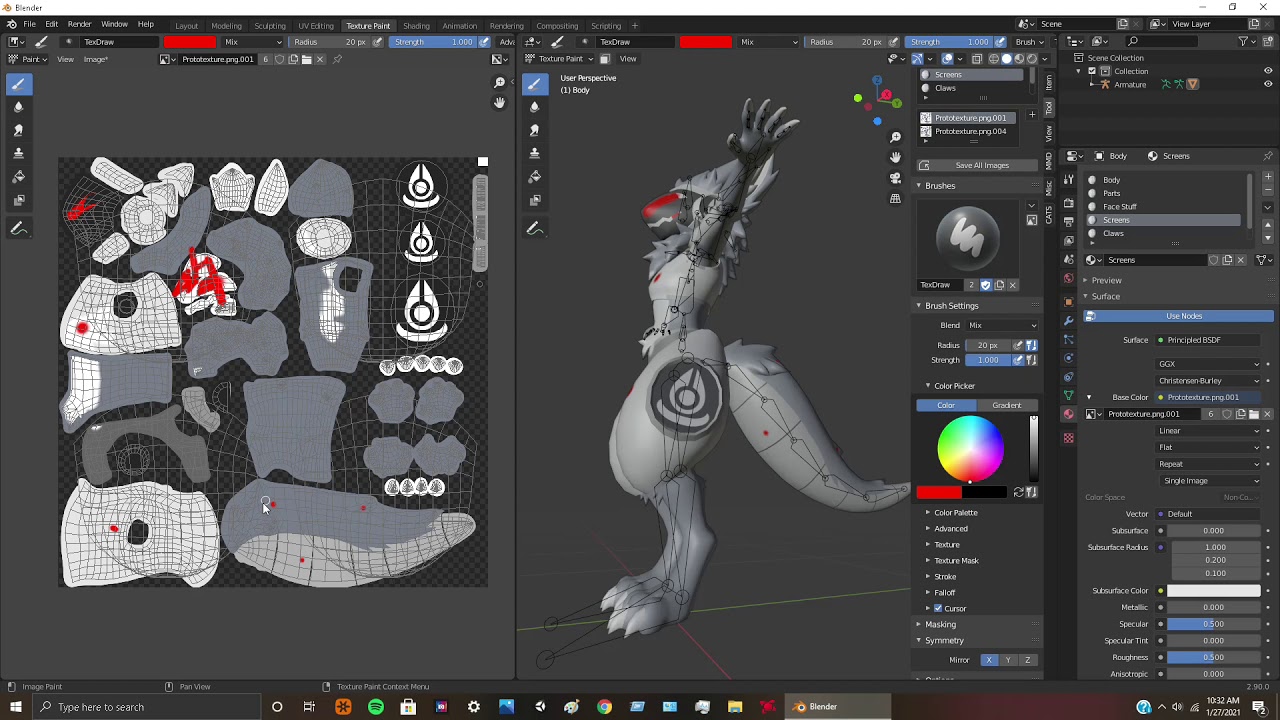The width and height of the screenshot is (1280, 720).
Task: Toggle Y mirror symmetry
Action: (1008, 660)
